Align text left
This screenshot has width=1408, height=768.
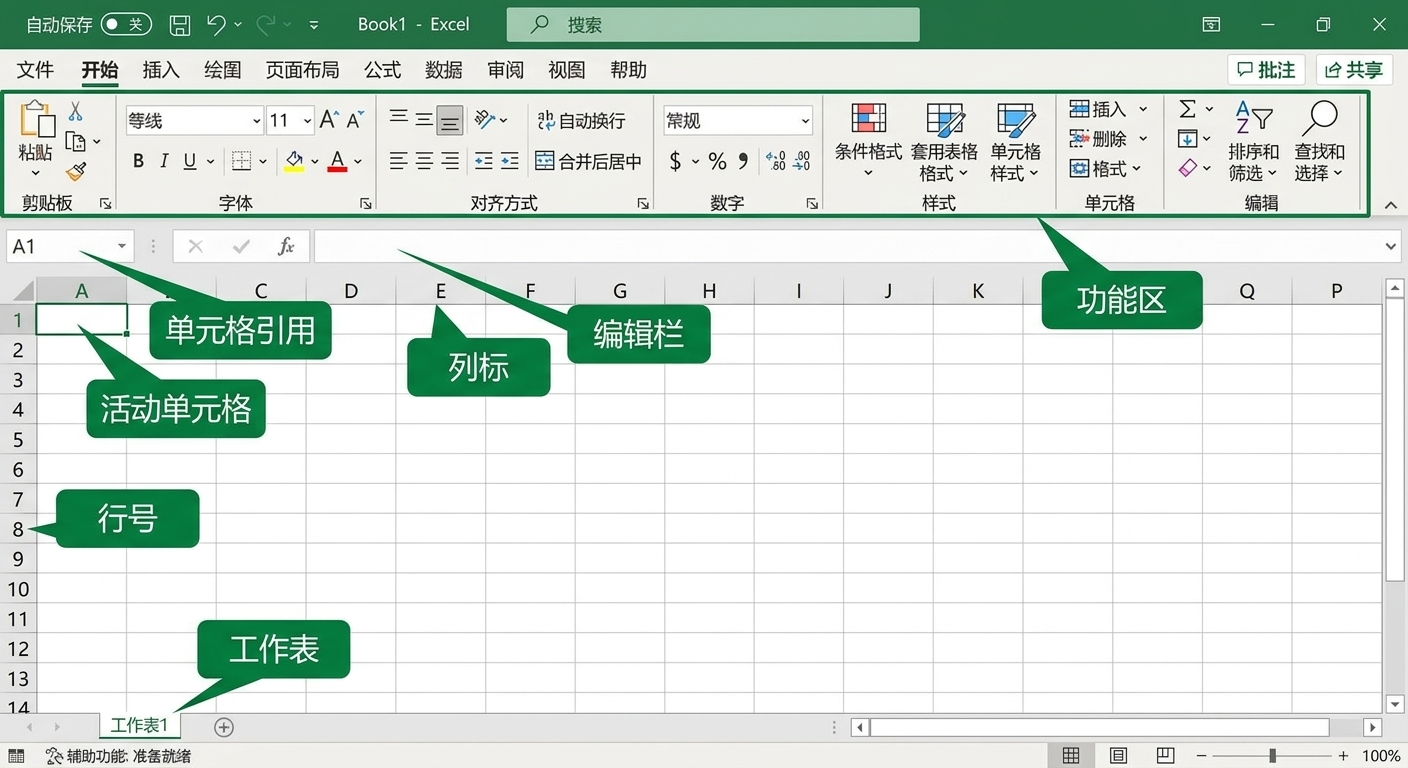(x=398, y=161)
